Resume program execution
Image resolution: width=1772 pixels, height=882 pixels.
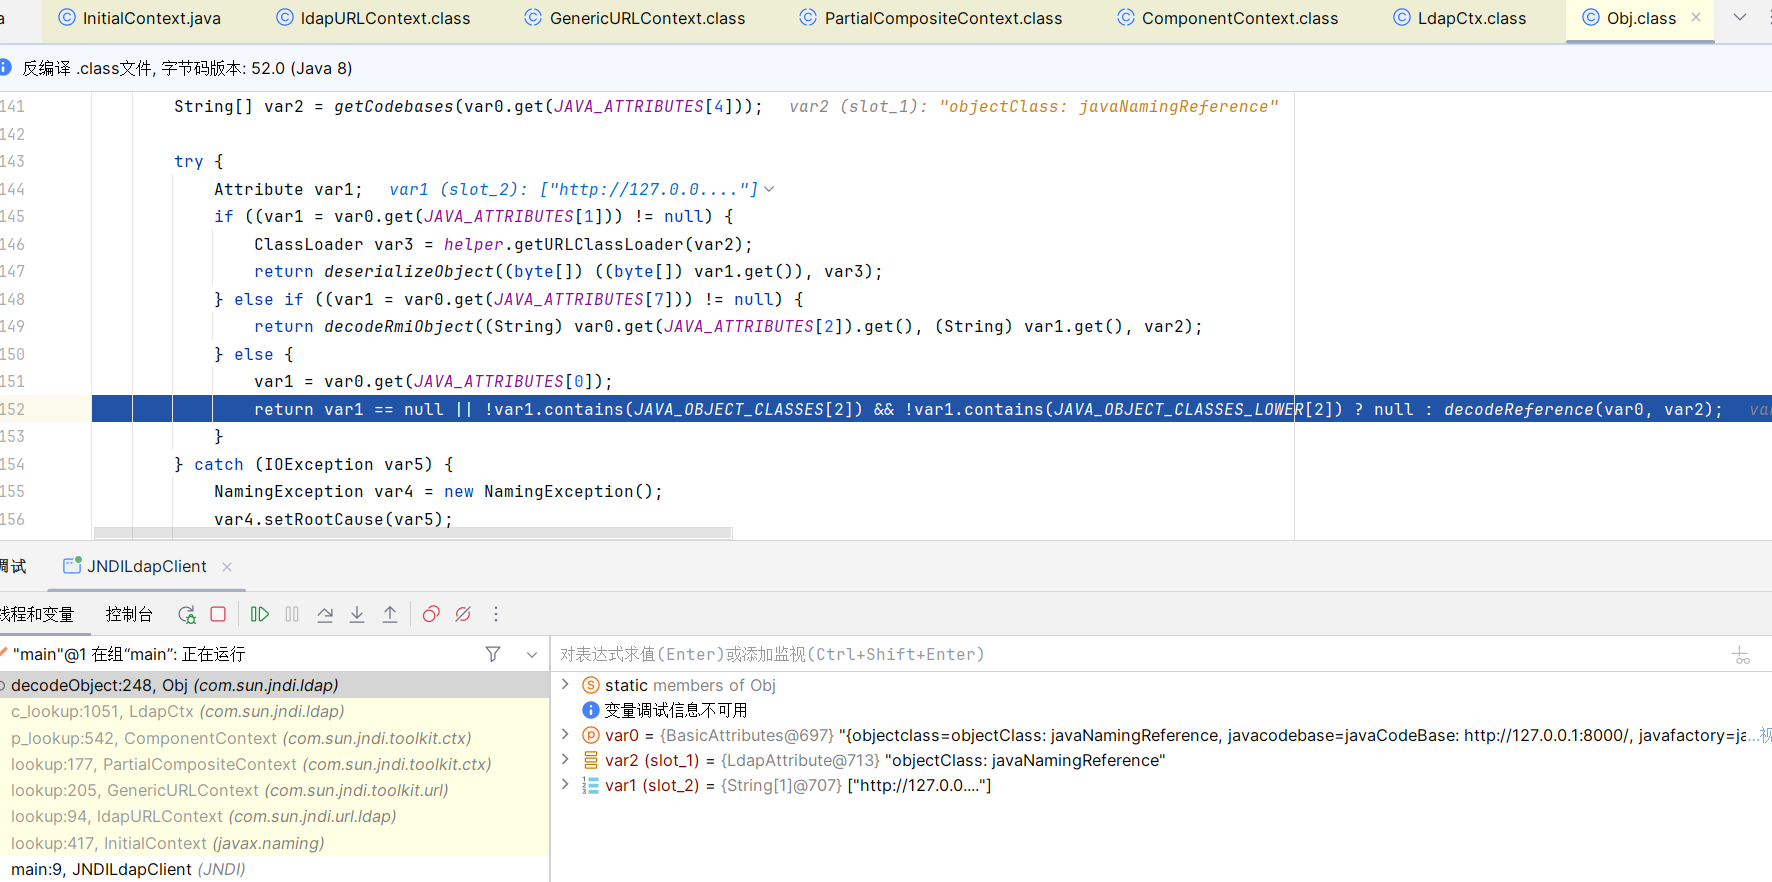(260, 614)
